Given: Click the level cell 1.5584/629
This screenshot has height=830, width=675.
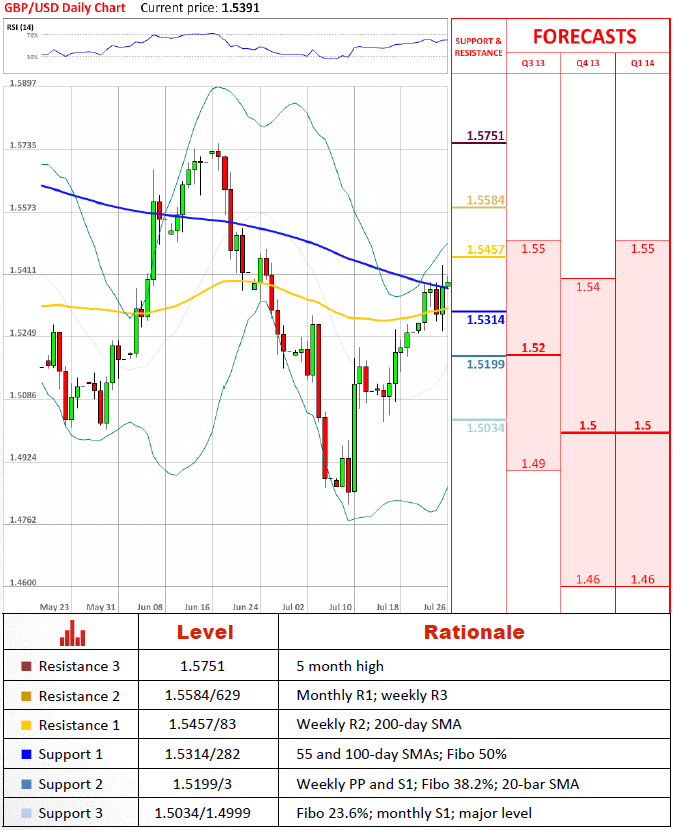Looking at the screenshot, I should click(x=202, y=695).
